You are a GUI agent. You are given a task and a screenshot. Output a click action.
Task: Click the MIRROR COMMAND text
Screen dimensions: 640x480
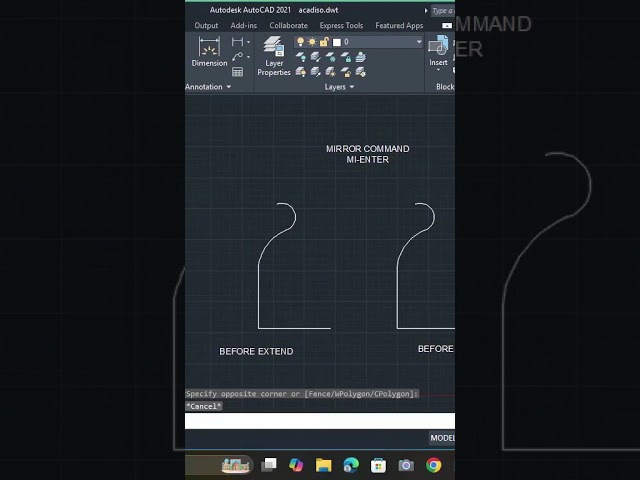pos(368,149)
